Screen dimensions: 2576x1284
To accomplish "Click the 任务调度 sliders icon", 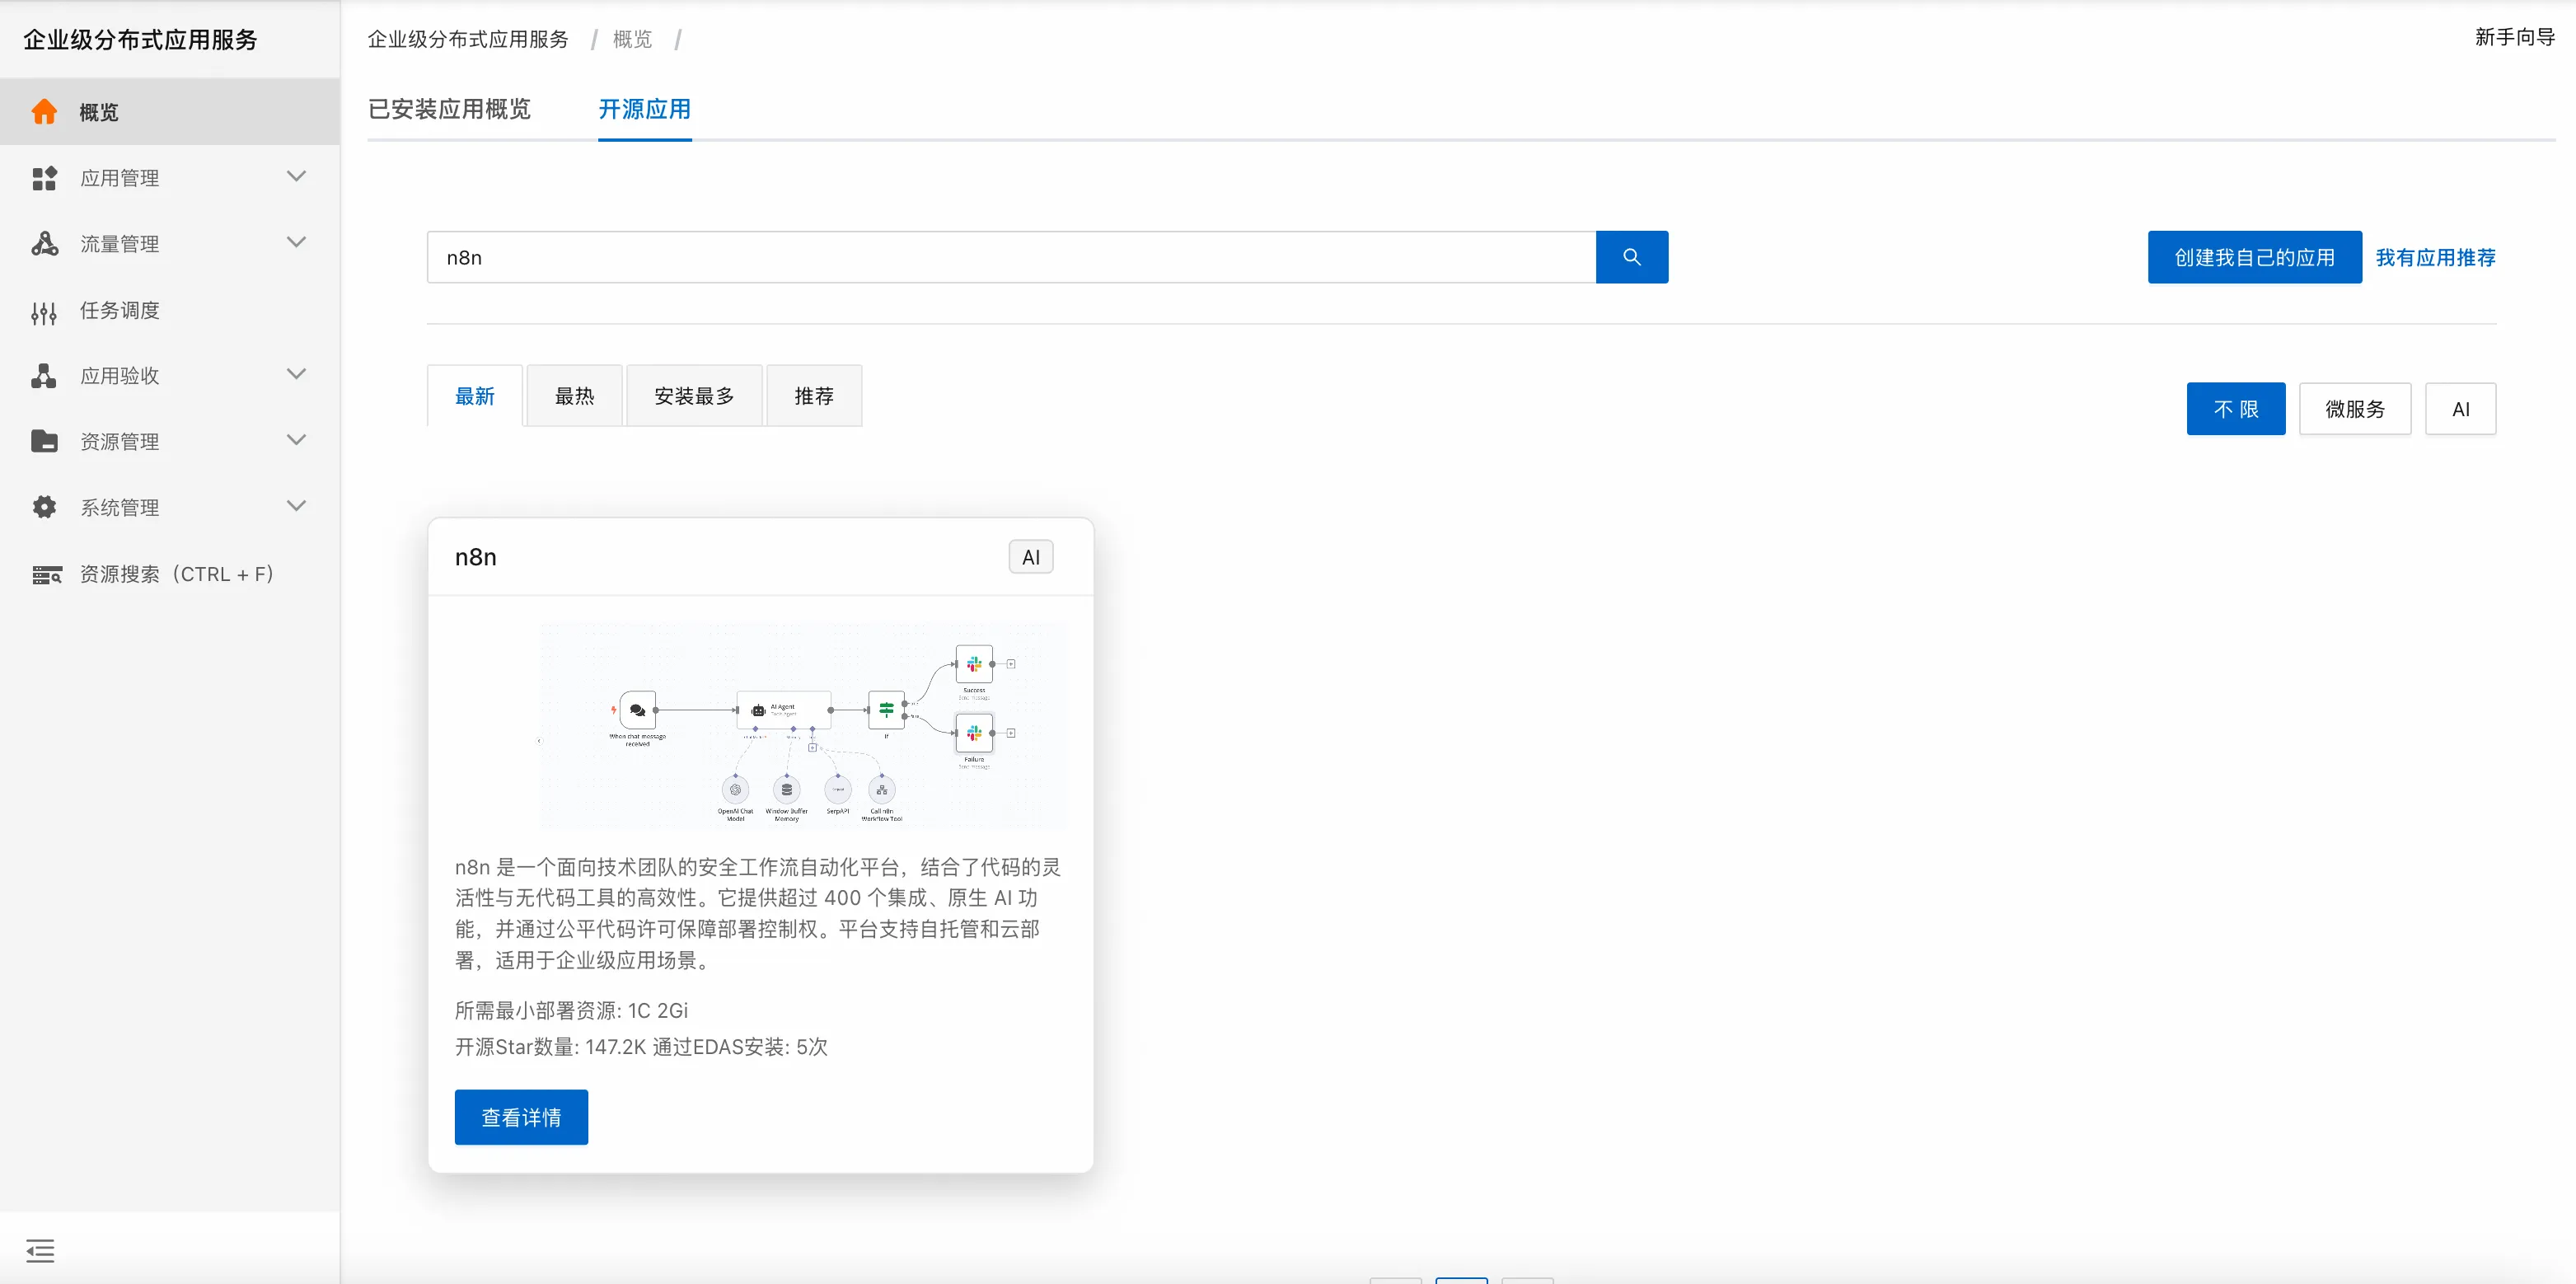I will tap(44, 311).
